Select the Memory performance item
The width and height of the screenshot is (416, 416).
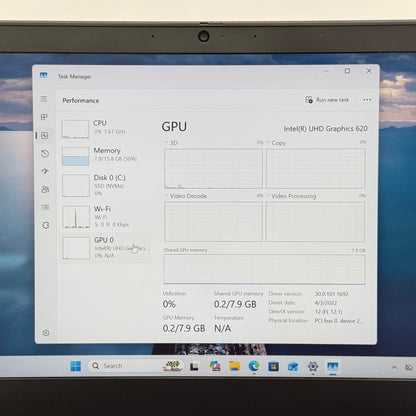click(105, 156)
